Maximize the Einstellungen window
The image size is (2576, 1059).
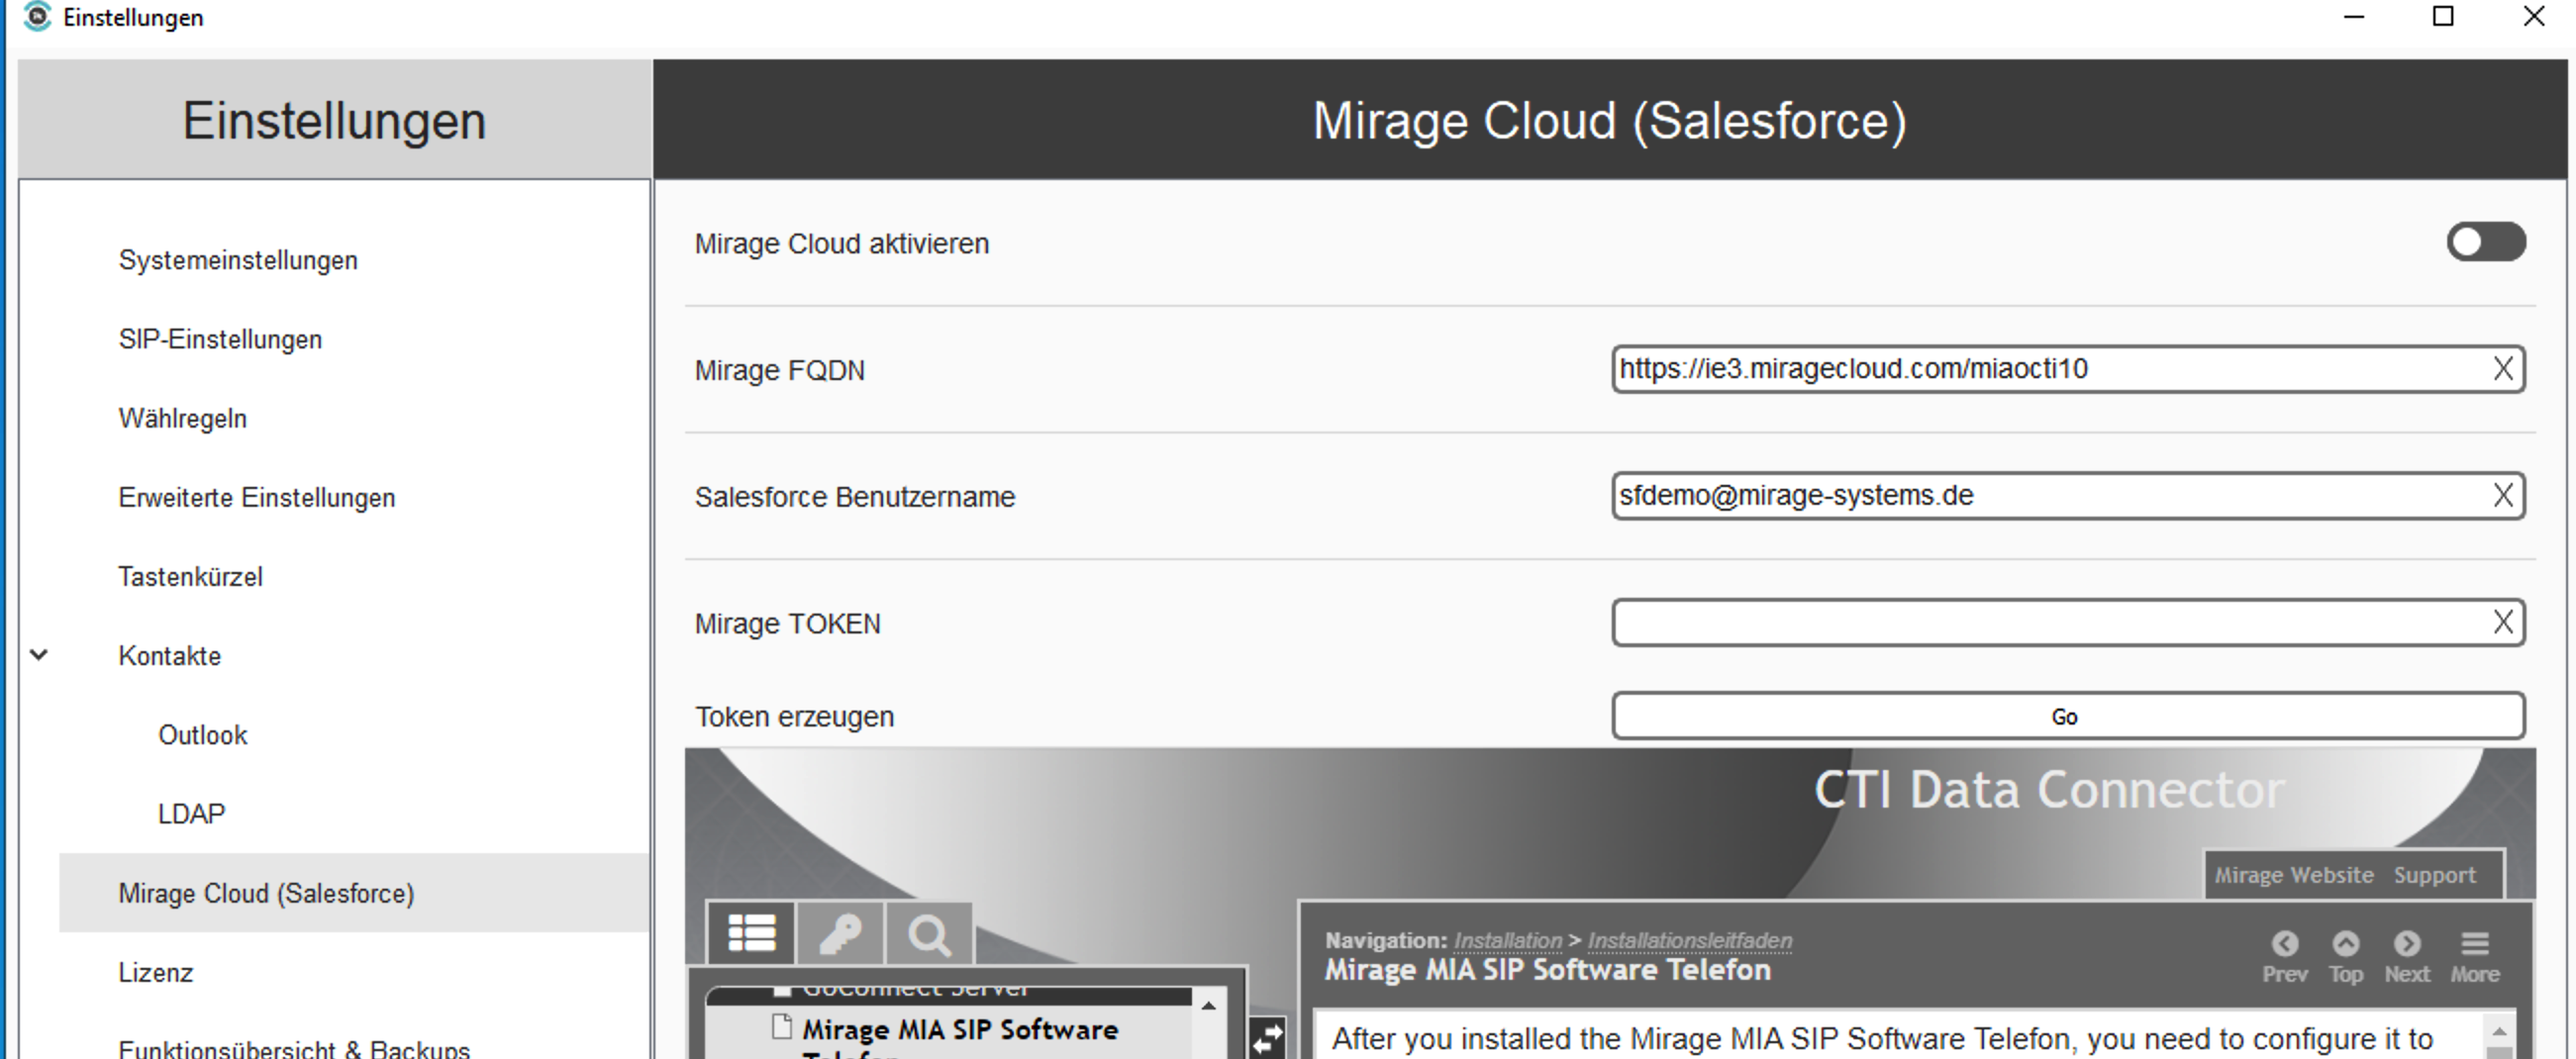pyautogui.click(x=2442, y=17)
